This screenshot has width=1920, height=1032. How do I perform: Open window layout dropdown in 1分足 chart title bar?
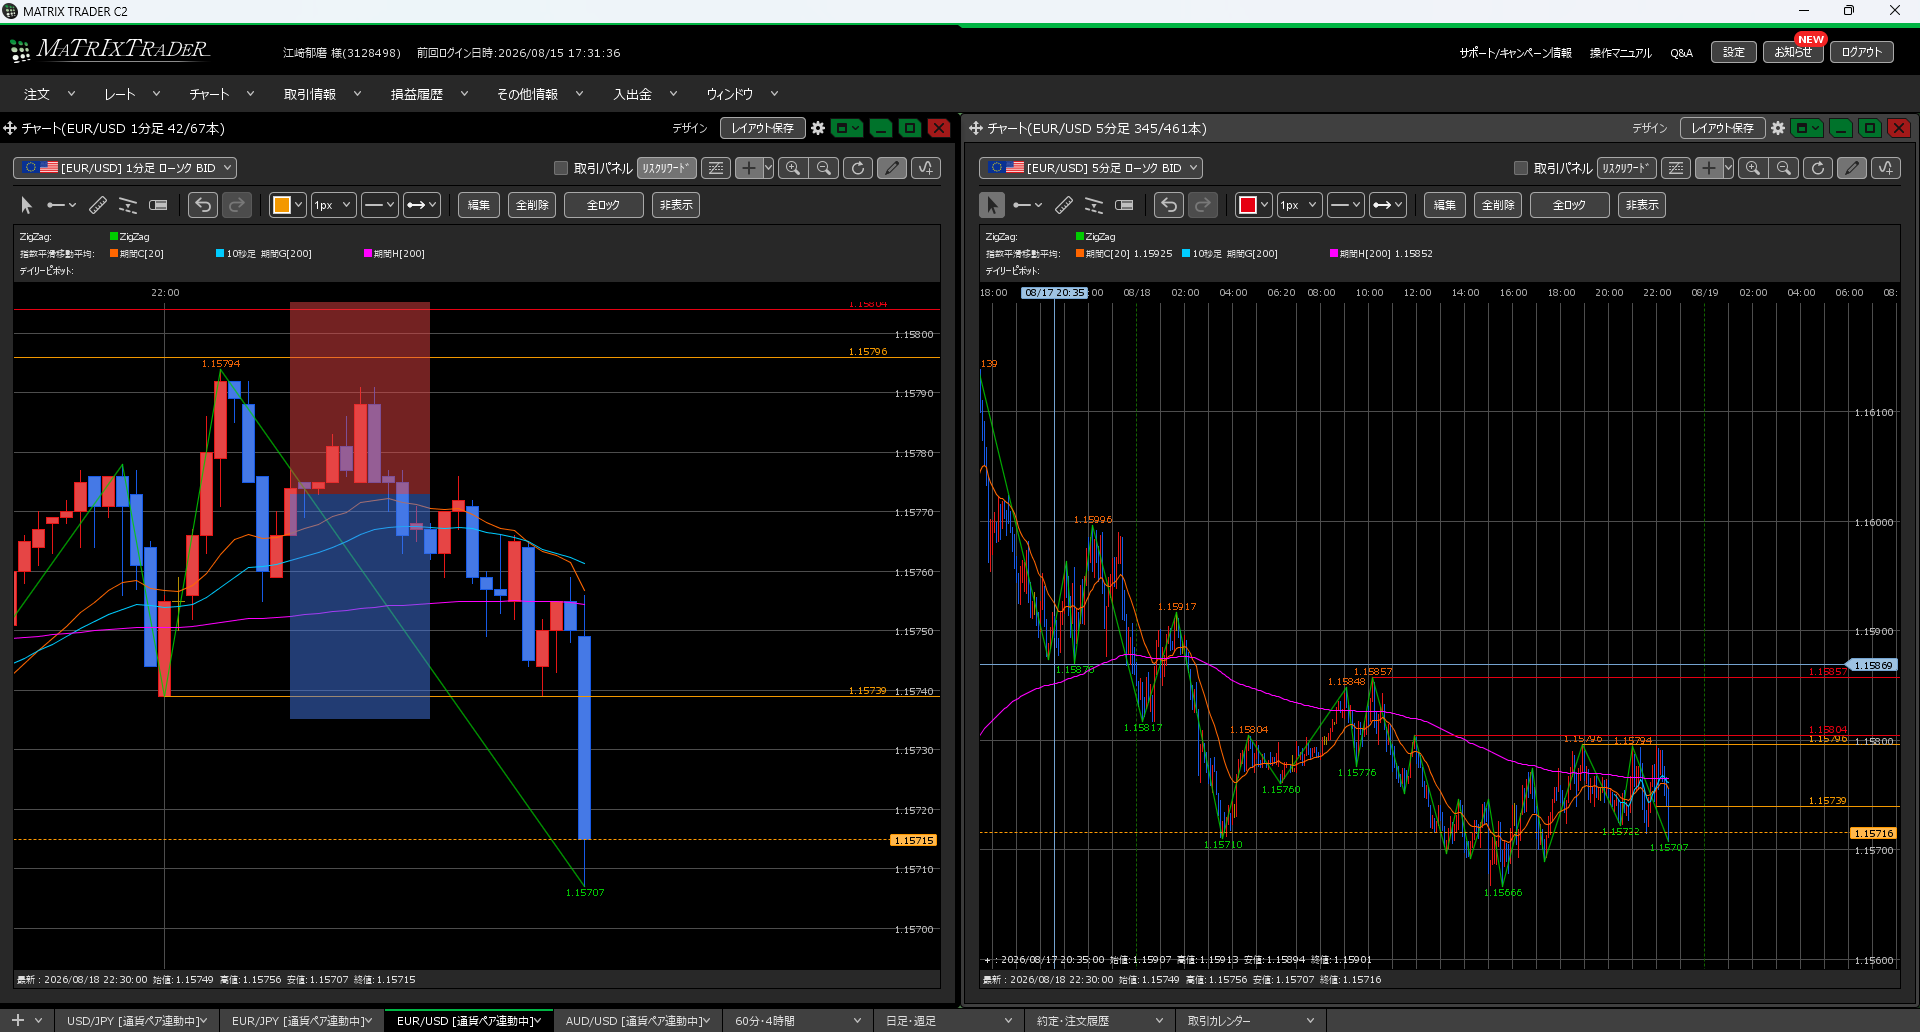point(847,128)
